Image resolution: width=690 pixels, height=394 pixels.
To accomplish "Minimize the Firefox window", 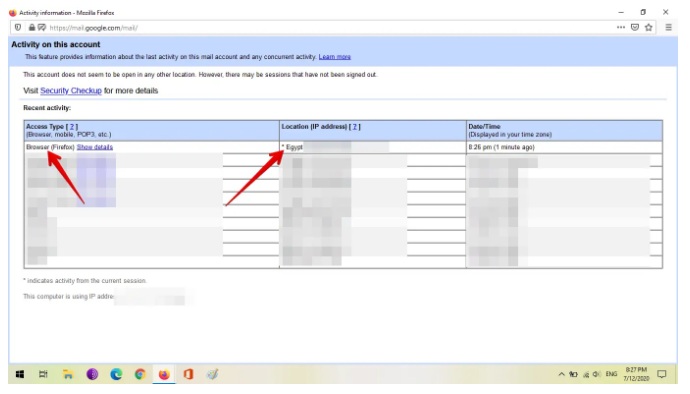I will 621,12.
